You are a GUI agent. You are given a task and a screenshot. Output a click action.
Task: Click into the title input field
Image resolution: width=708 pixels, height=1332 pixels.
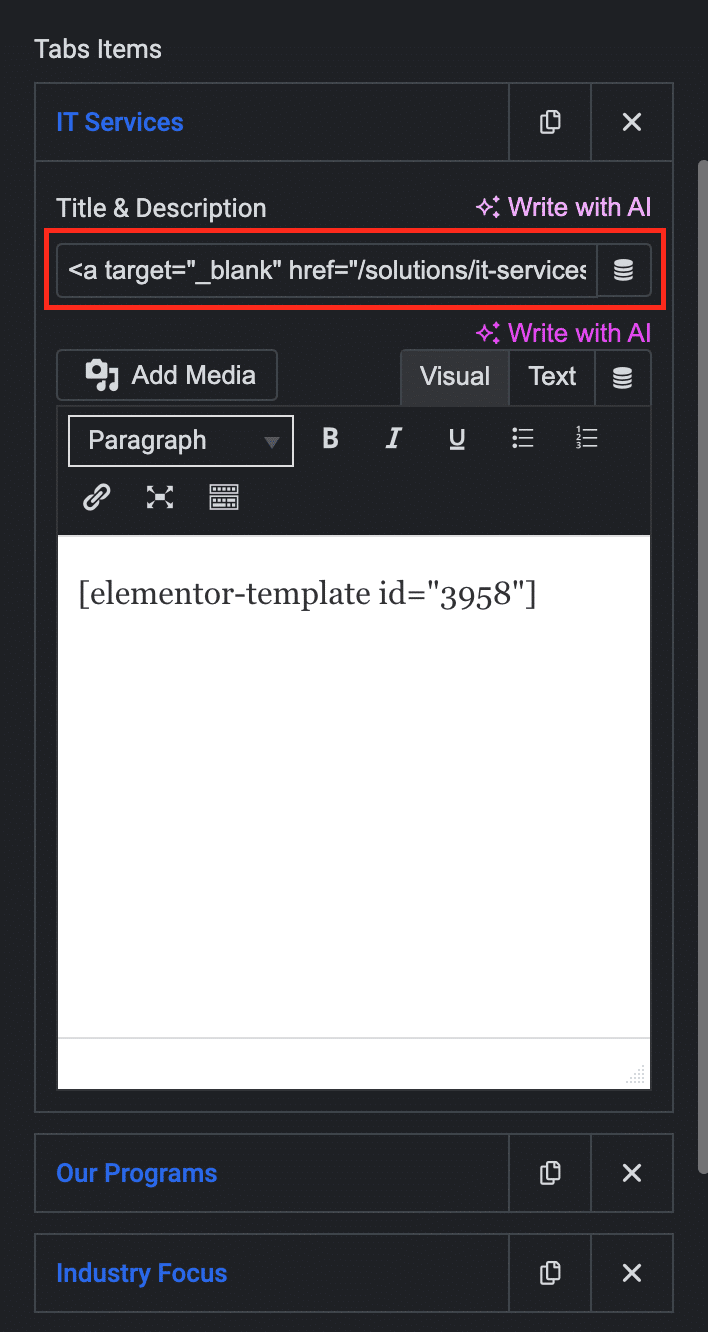tap(326, 271)
